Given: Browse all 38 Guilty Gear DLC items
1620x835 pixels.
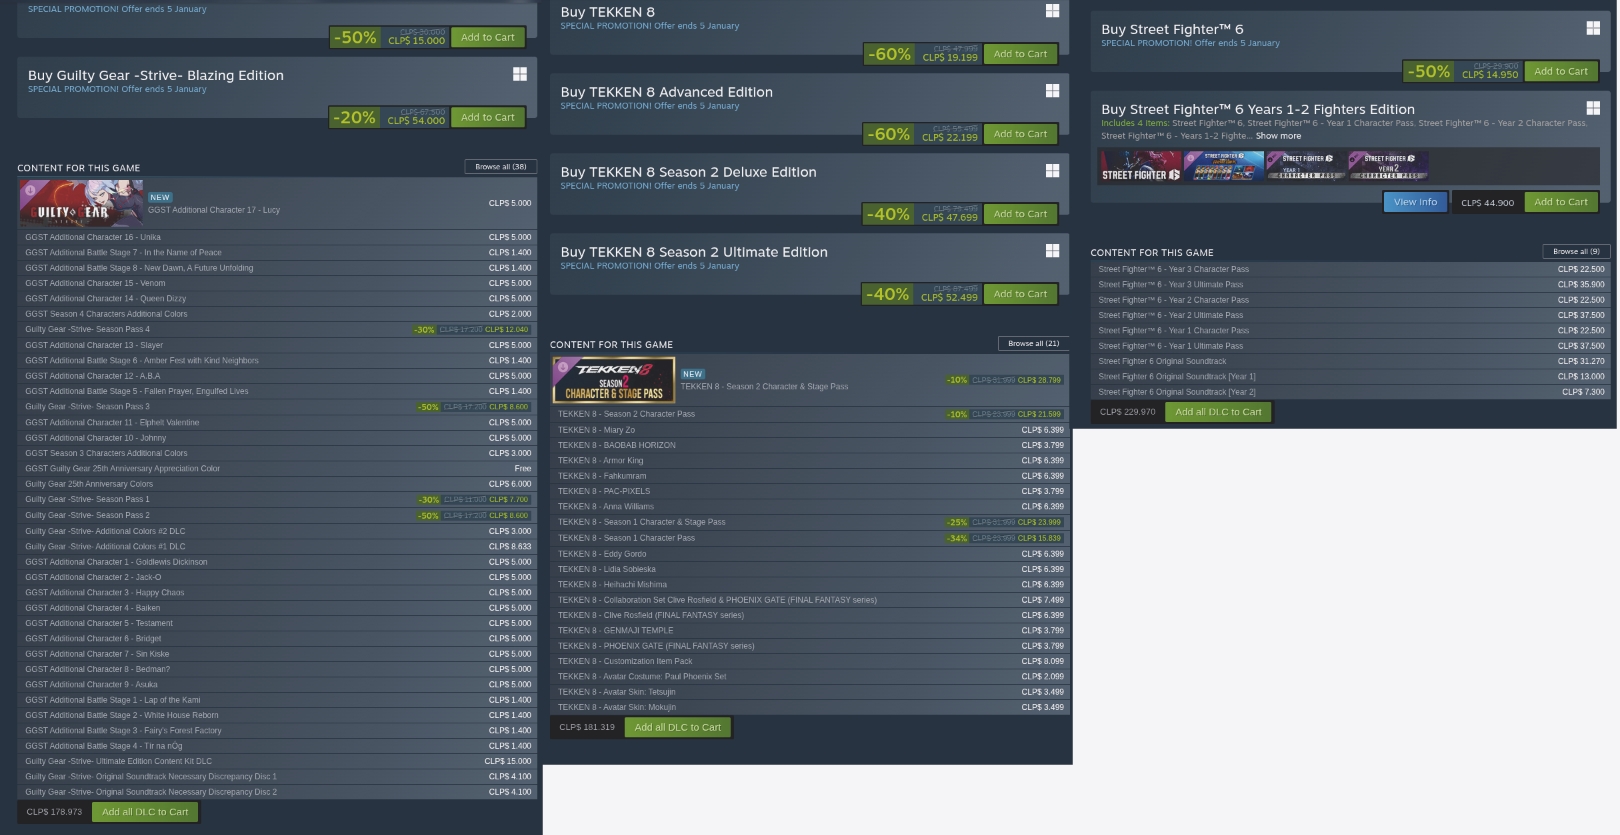Looking at the screenshot, I should [x=501, y=166].
